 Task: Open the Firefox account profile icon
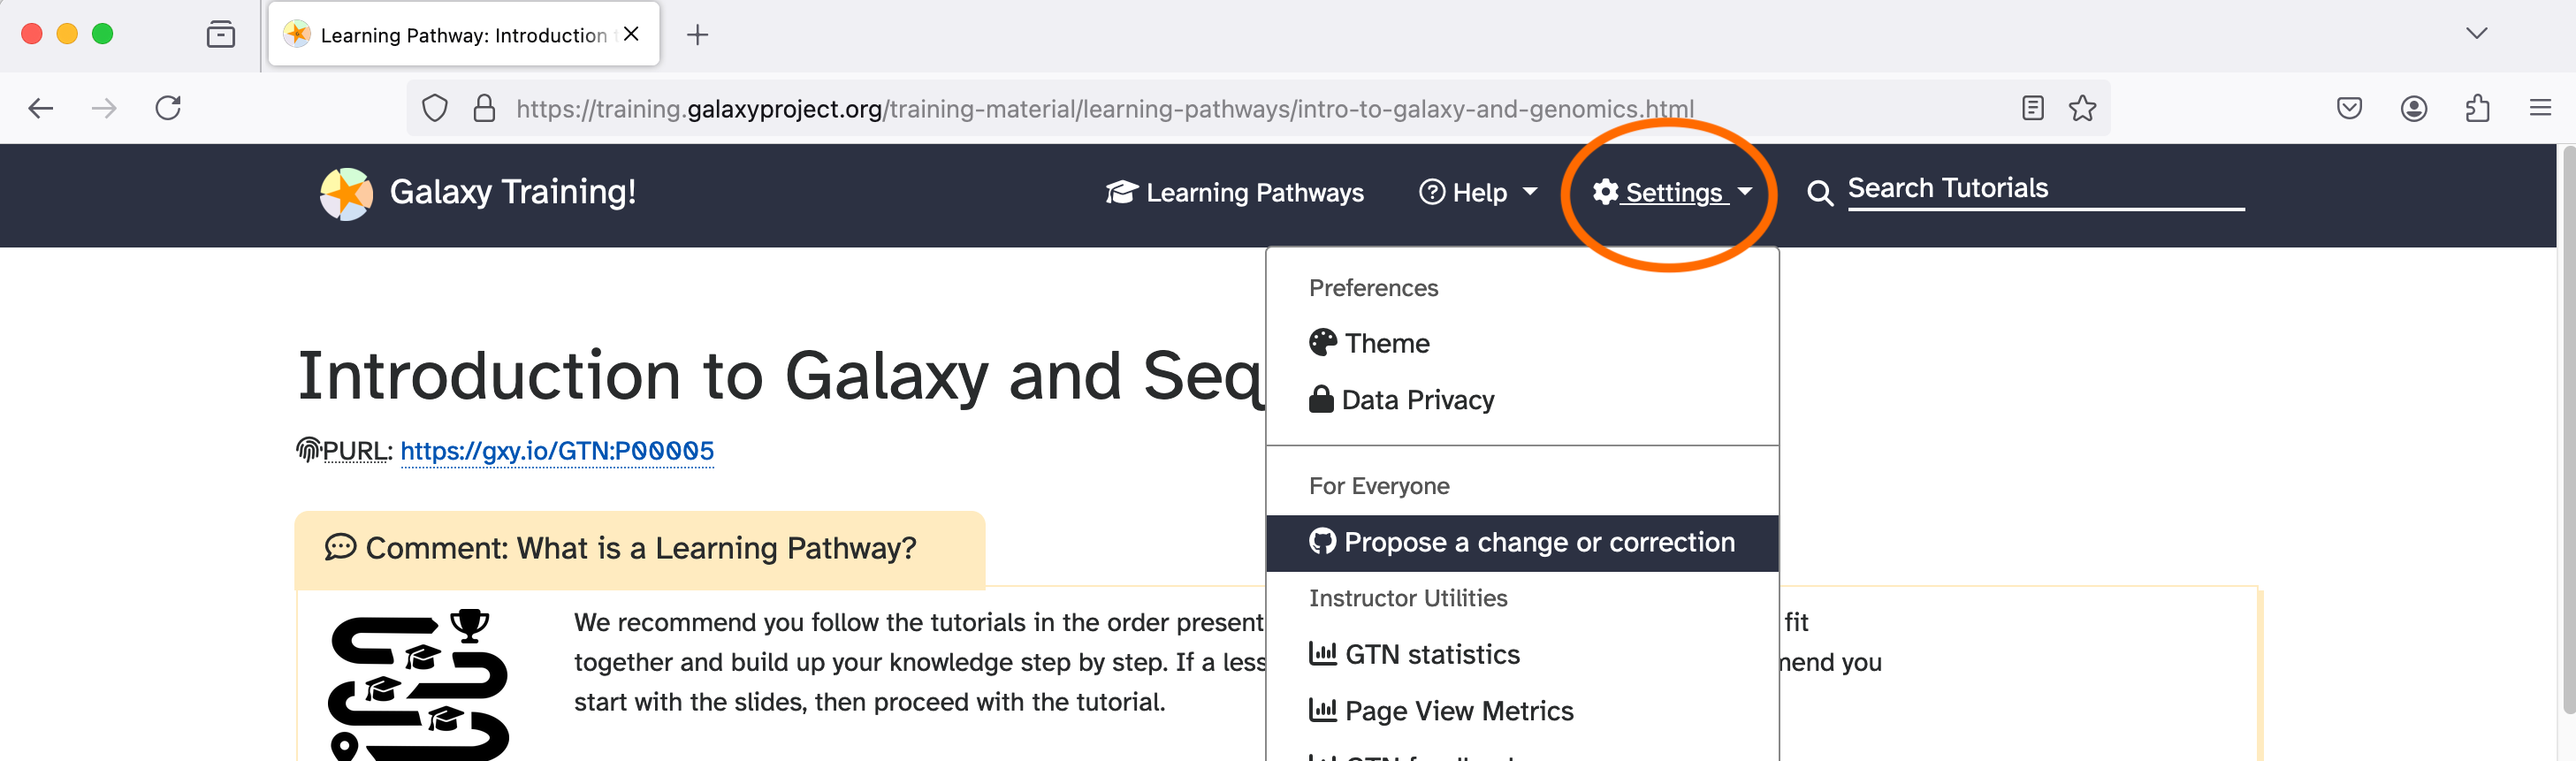pyautogui.click(x=2413, y=108)
